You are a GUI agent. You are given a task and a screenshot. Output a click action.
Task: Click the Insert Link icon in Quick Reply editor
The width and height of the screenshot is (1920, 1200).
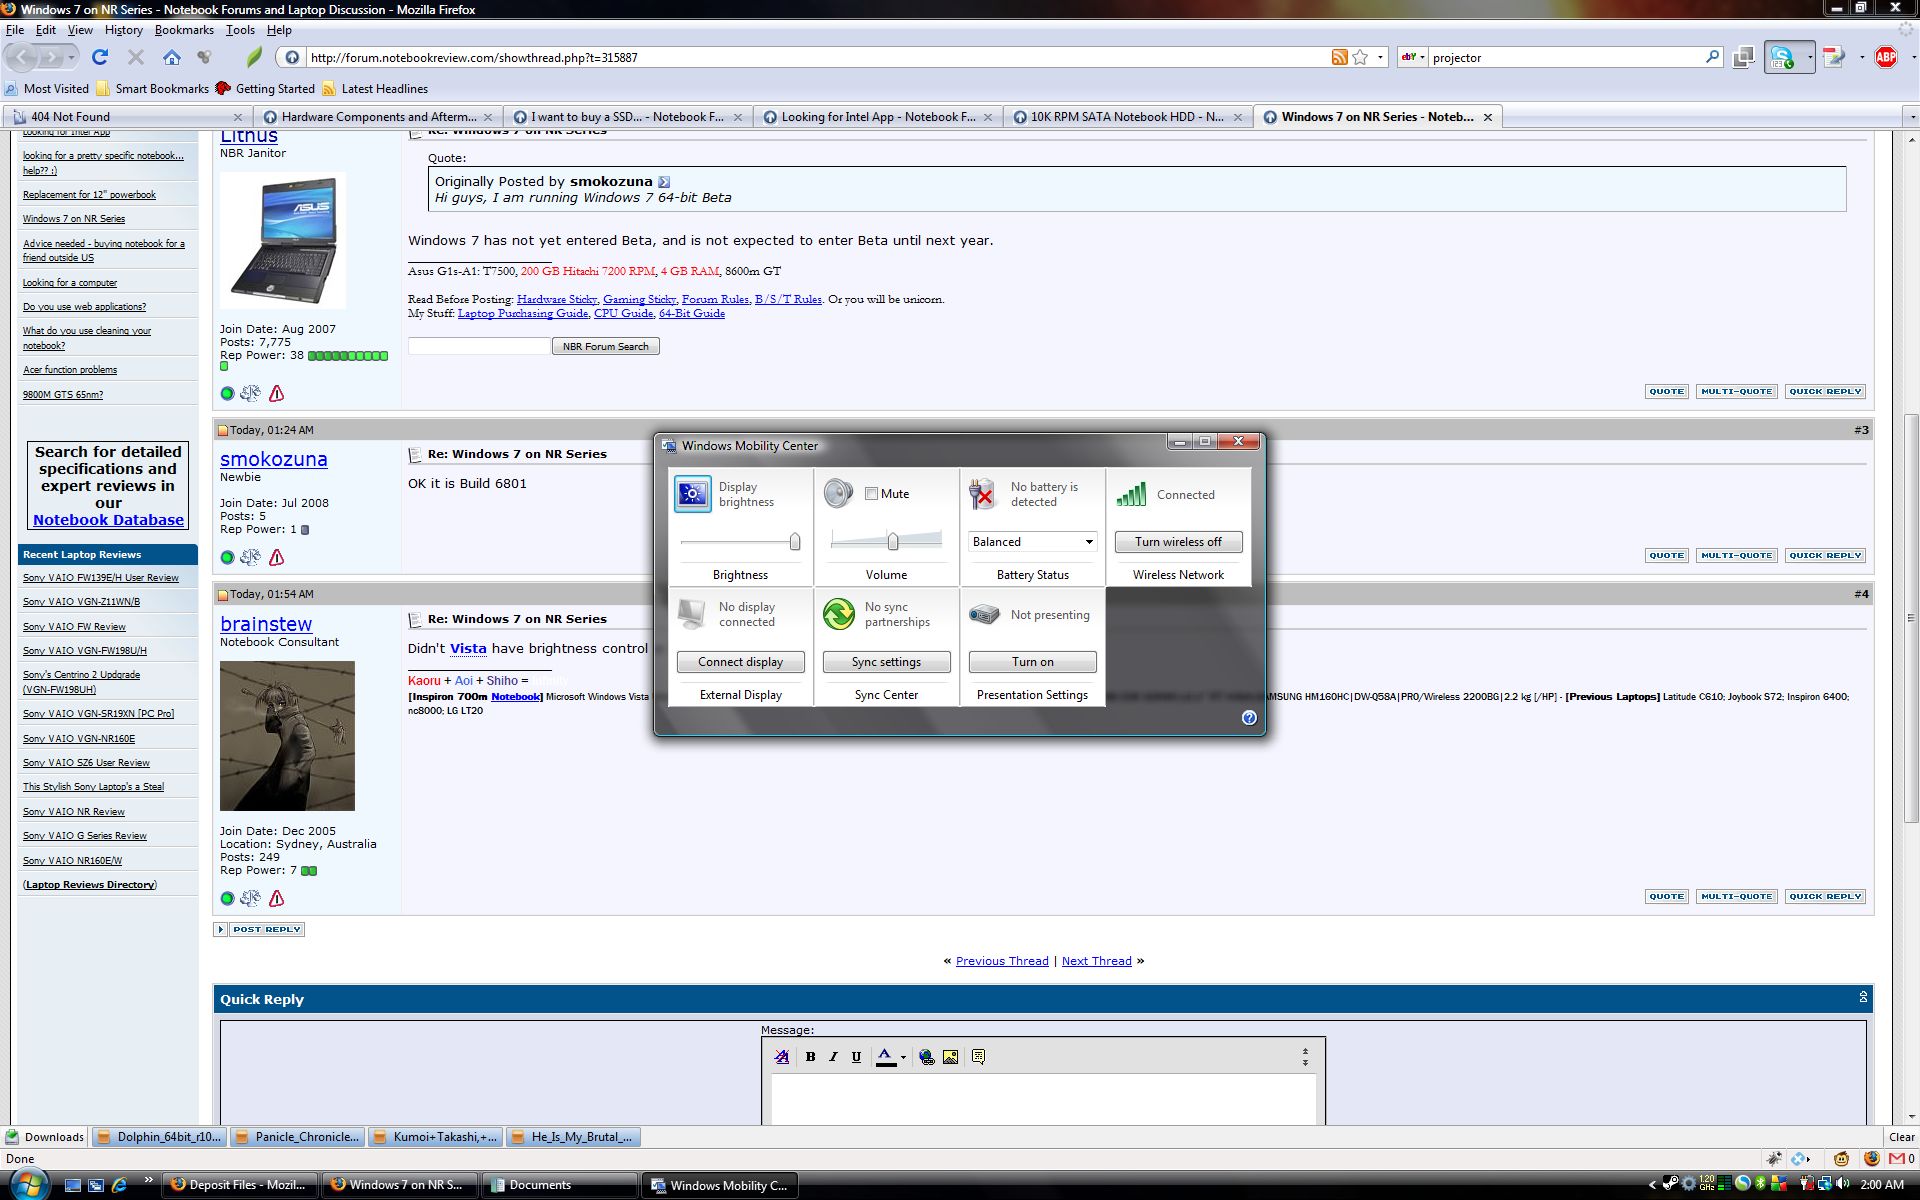point(926,1056)
